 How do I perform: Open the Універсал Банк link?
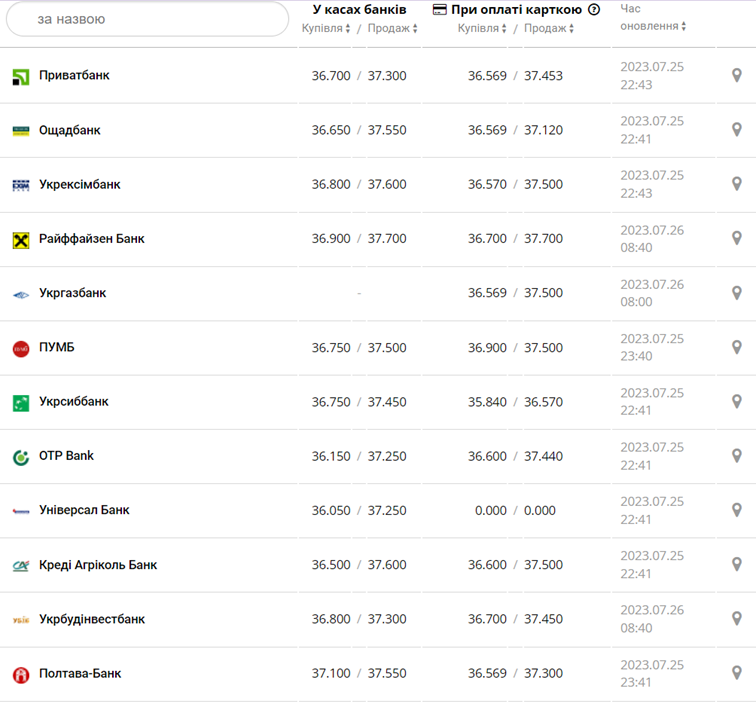pos(84,510)
